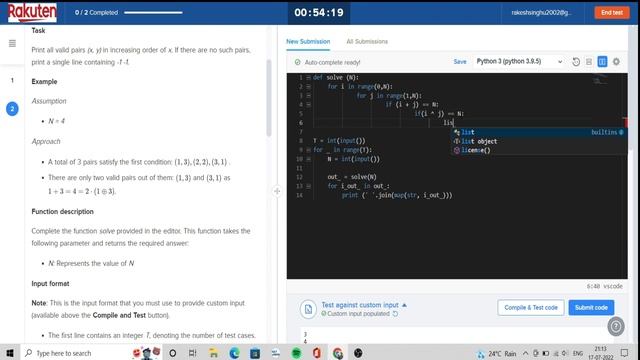Fold code at line 2 for loop
This screenshot has height=360, width=640.
309,87
